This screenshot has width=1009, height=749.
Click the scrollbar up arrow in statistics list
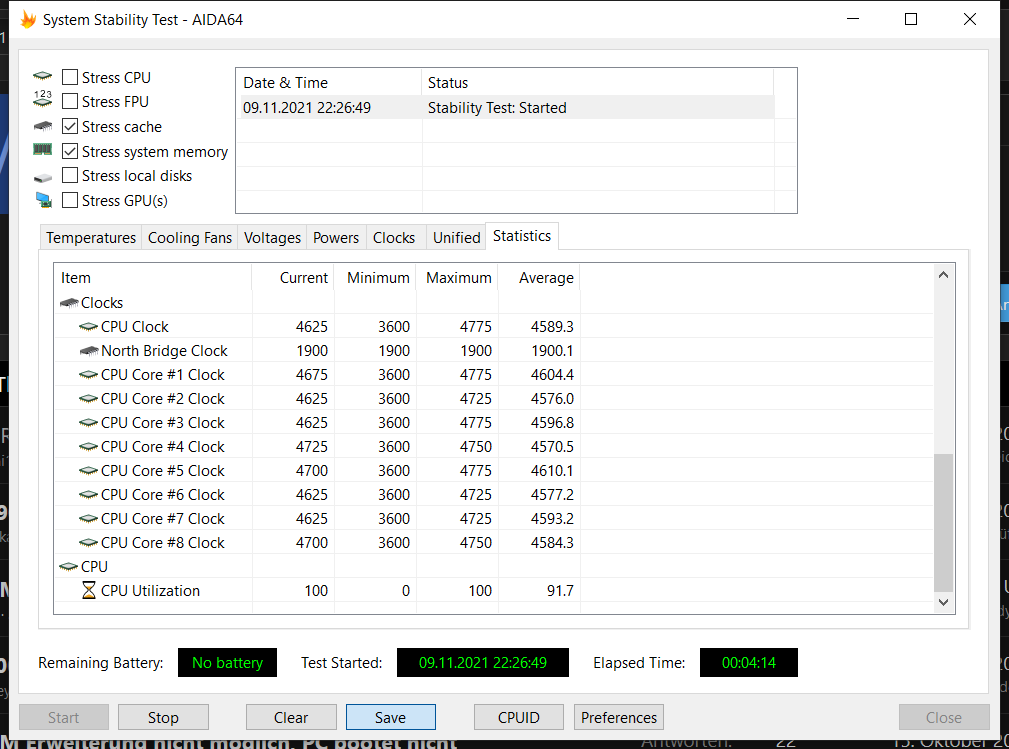pyautogui.click(x=943, y=275)
